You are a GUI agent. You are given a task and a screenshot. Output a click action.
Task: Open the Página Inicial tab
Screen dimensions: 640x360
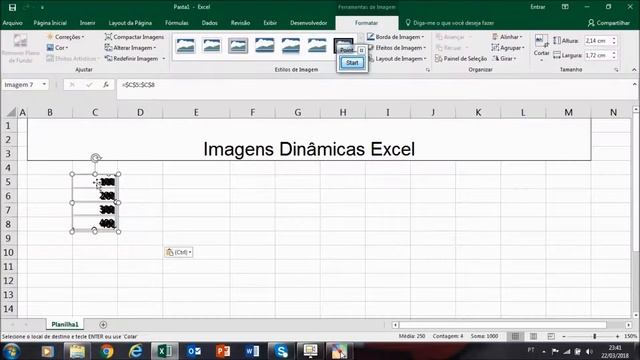50,23
